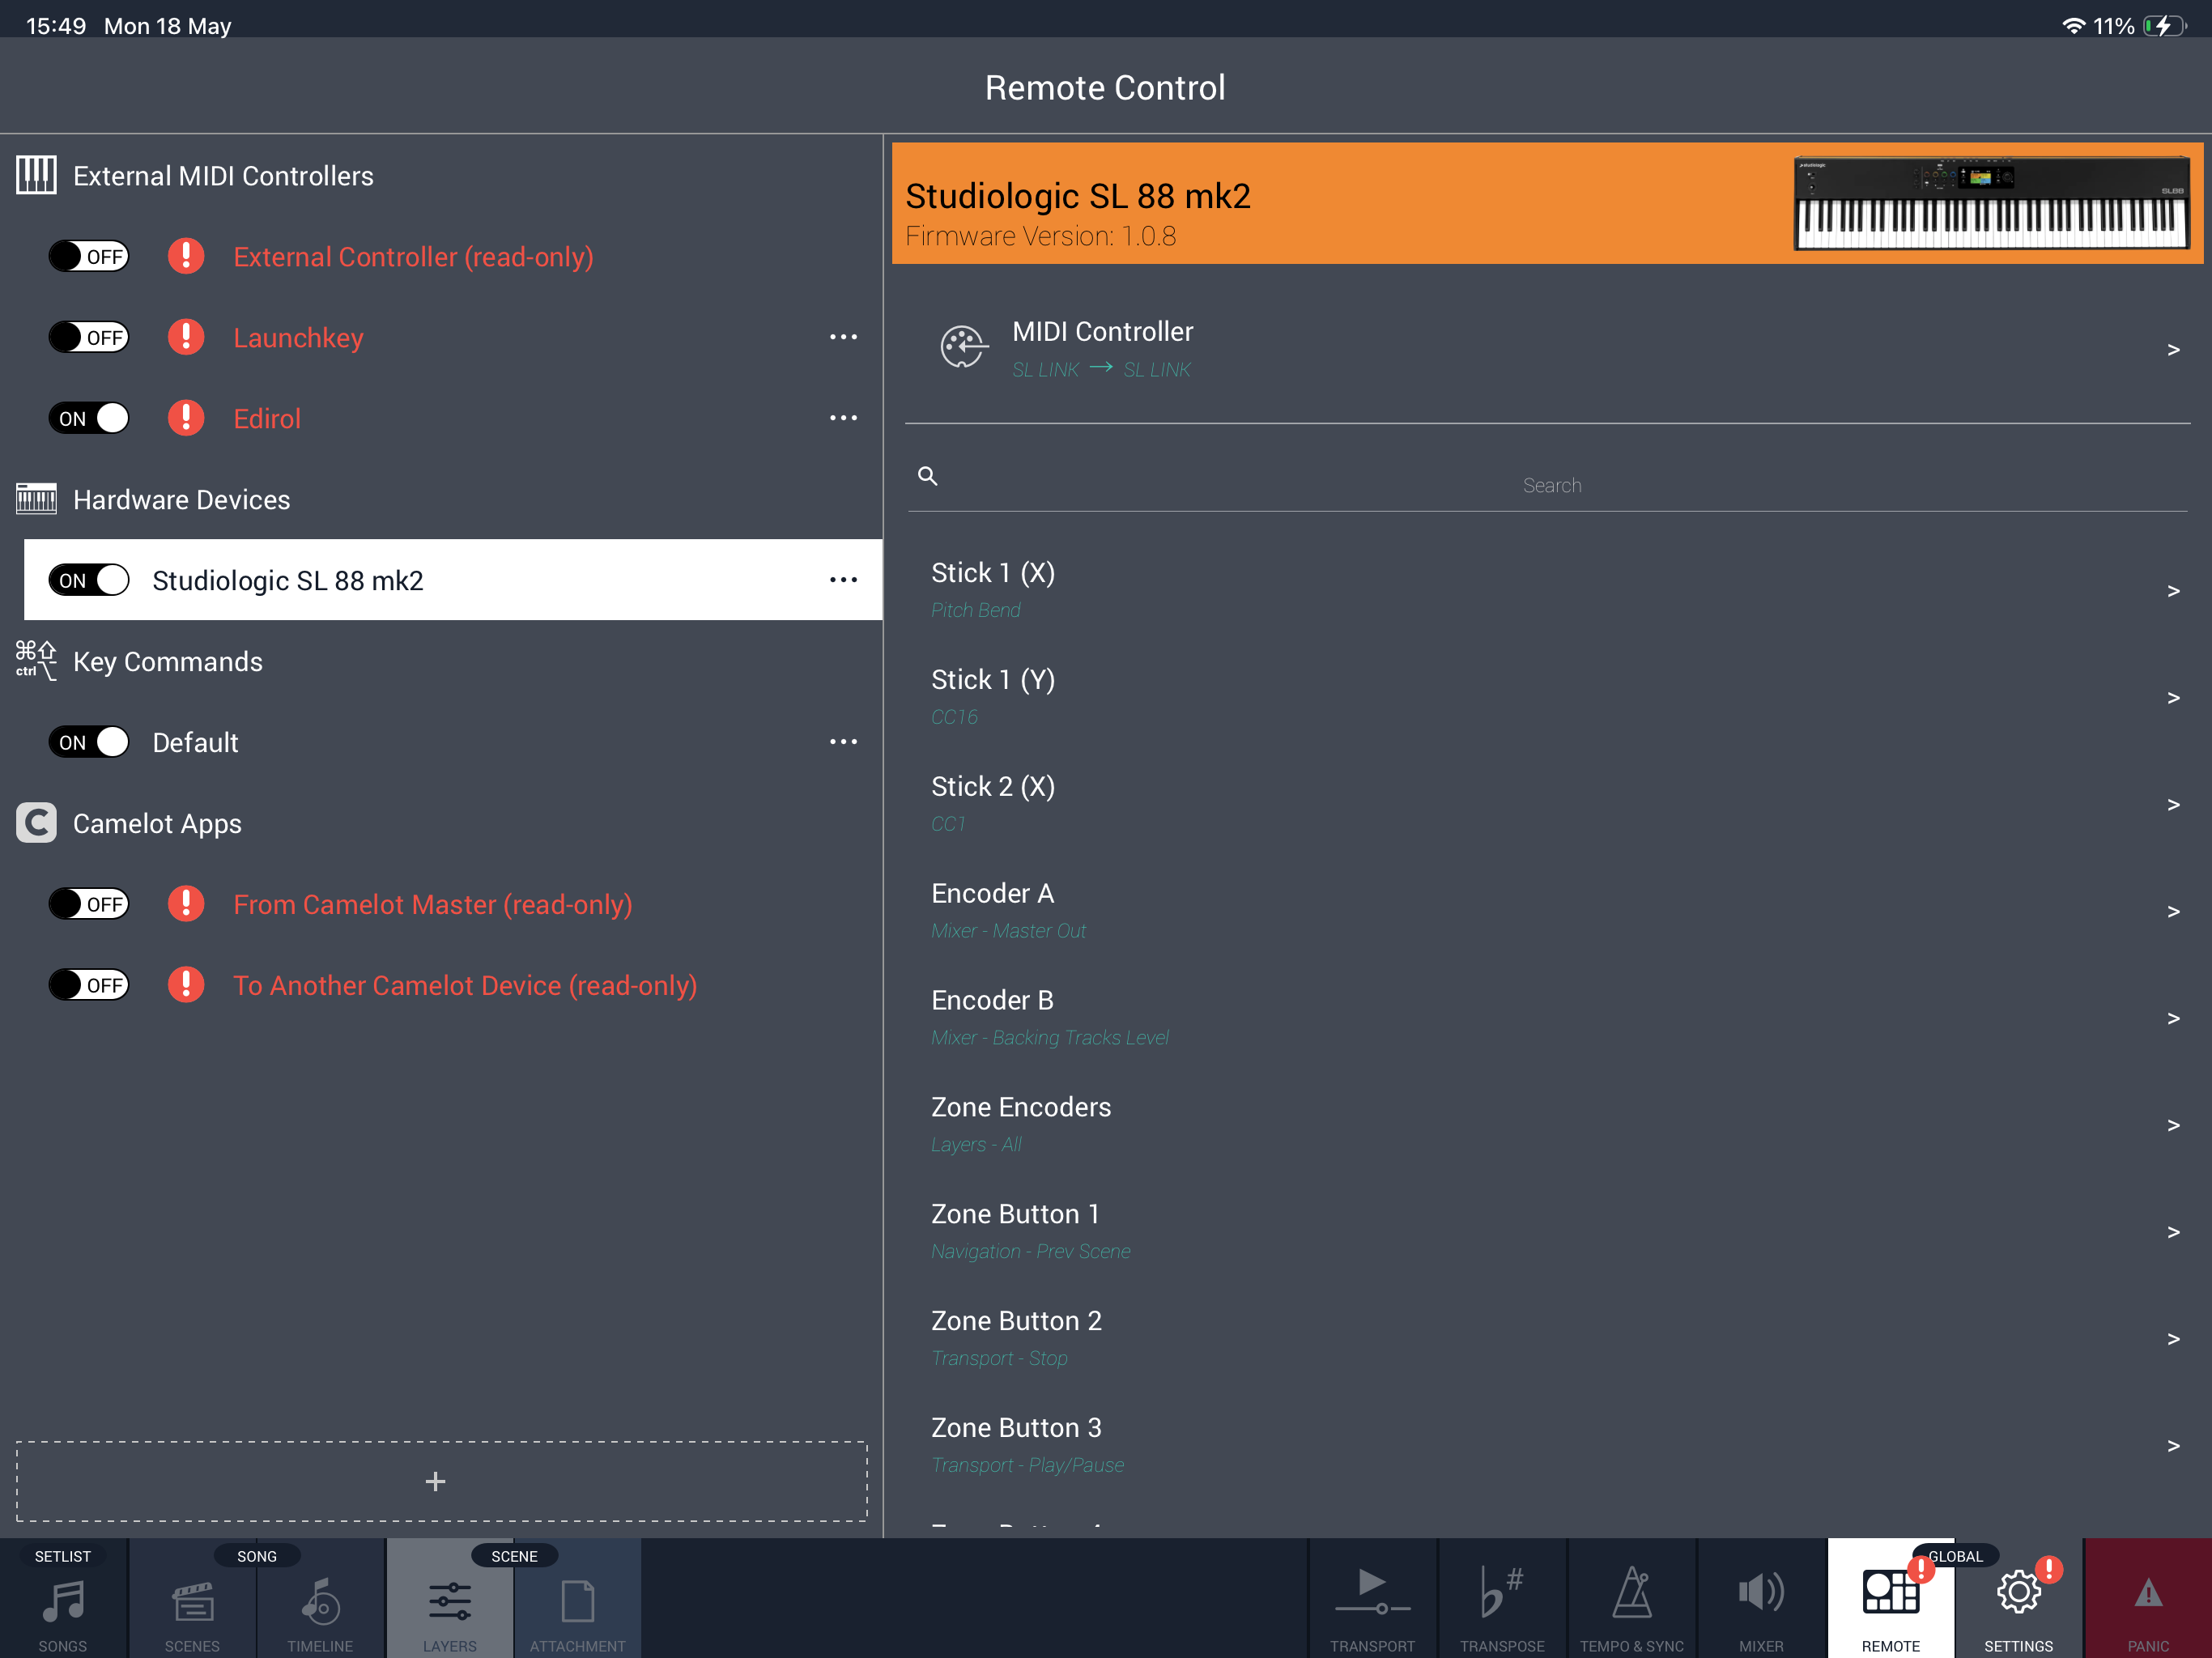
Task: Select the Default key commands entry
Action: coord(195,742)
